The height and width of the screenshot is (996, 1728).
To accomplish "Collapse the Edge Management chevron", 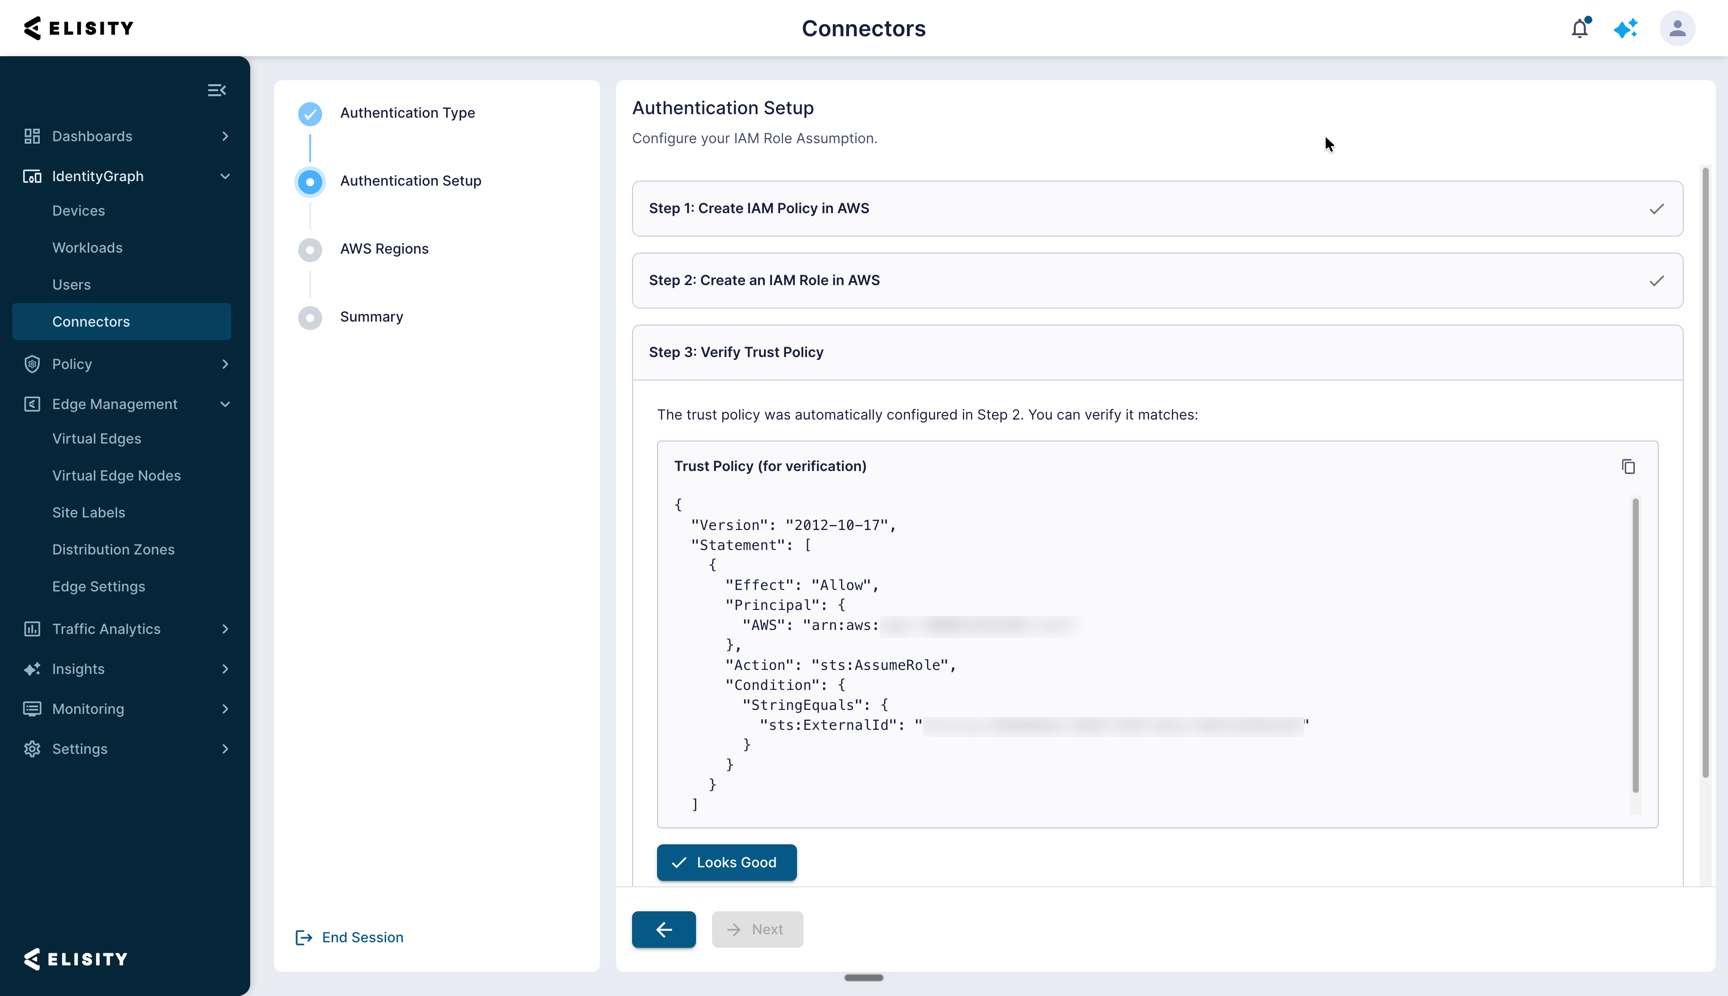I will click(x=225, y=404).
